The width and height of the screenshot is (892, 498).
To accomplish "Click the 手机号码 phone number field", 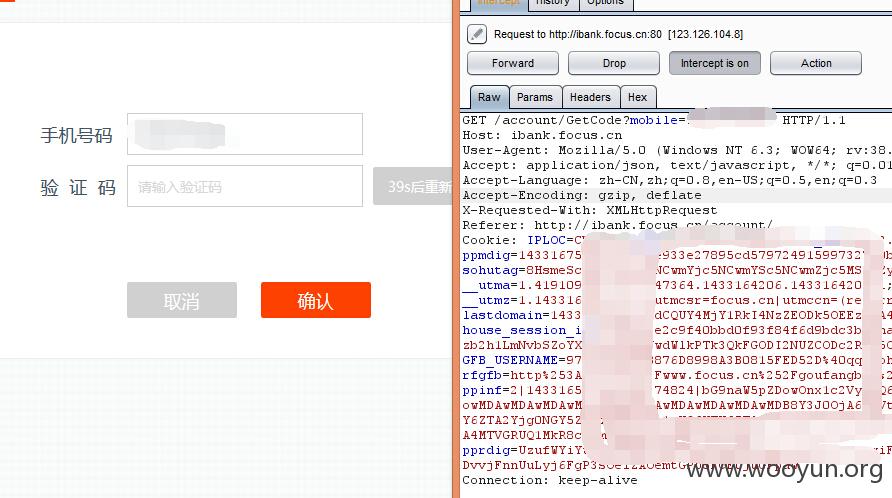I will click(x=245, y=134).
